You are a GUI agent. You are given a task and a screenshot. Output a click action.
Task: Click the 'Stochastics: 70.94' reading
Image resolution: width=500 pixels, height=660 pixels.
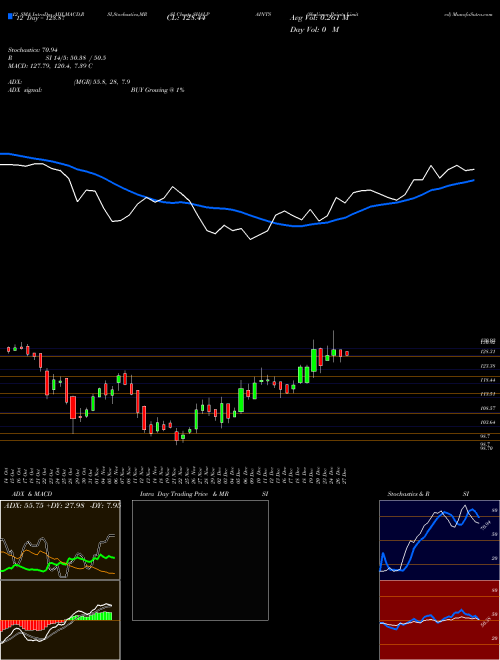coord(31,50)
